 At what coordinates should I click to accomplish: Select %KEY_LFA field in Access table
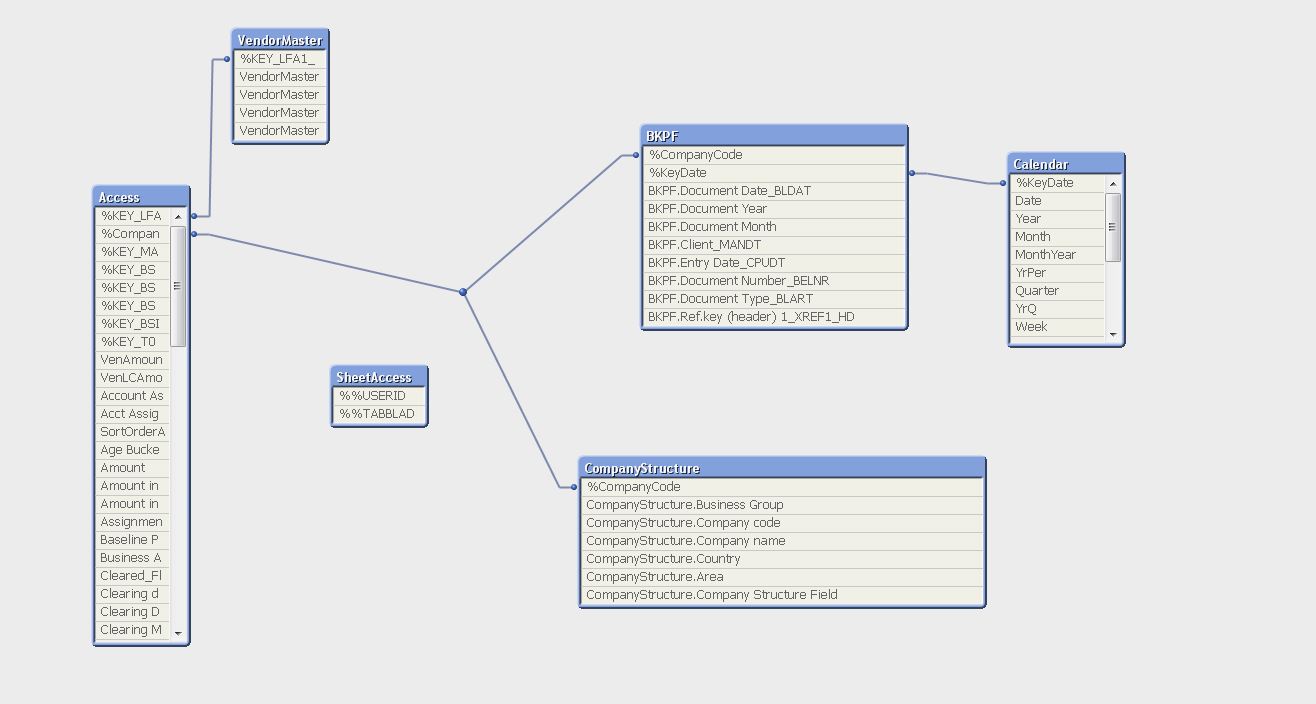pos(134,216)
